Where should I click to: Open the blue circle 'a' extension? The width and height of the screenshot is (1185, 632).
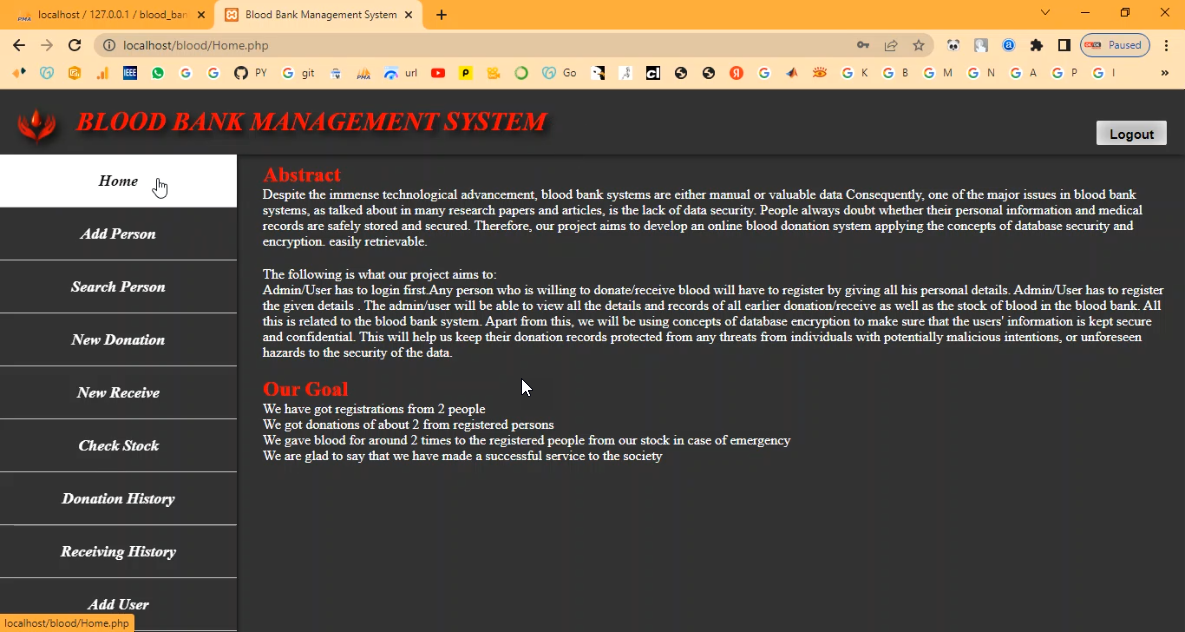1008,45
